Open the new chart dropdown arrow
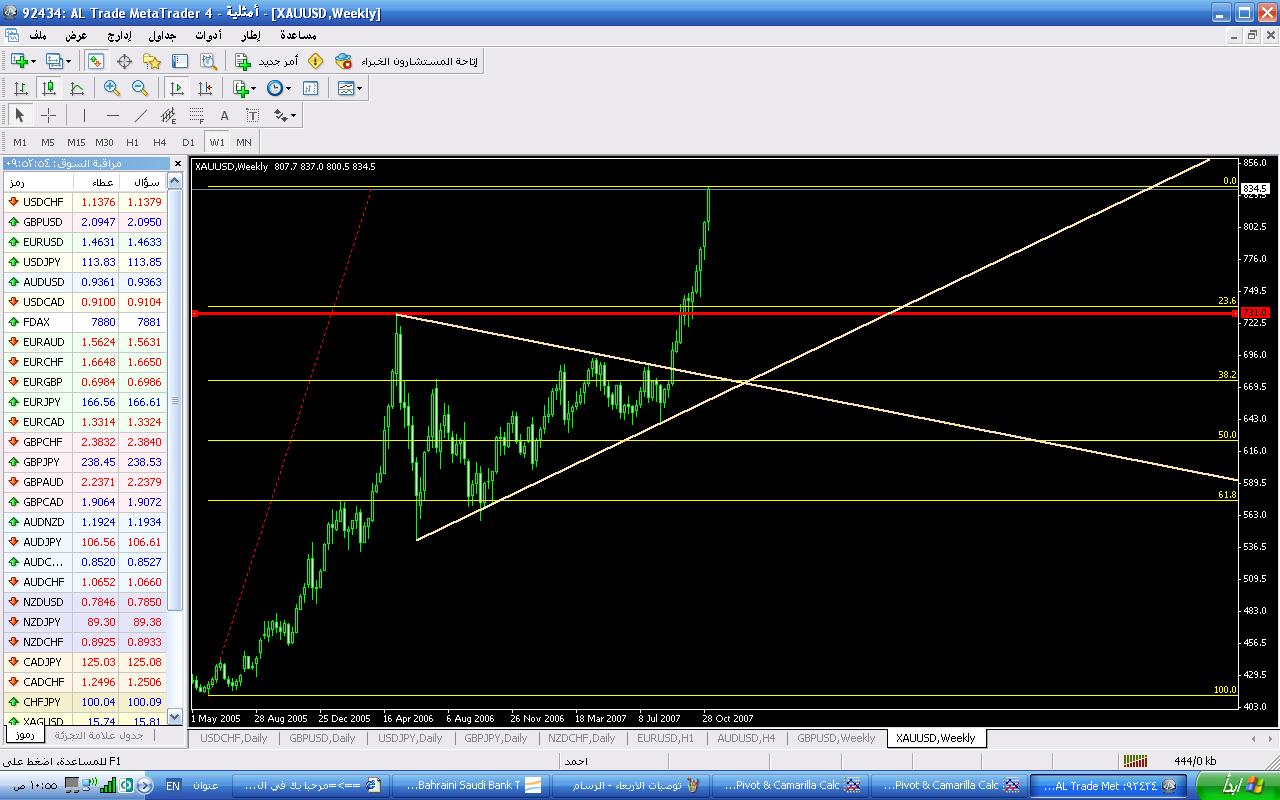 (34, 61)
